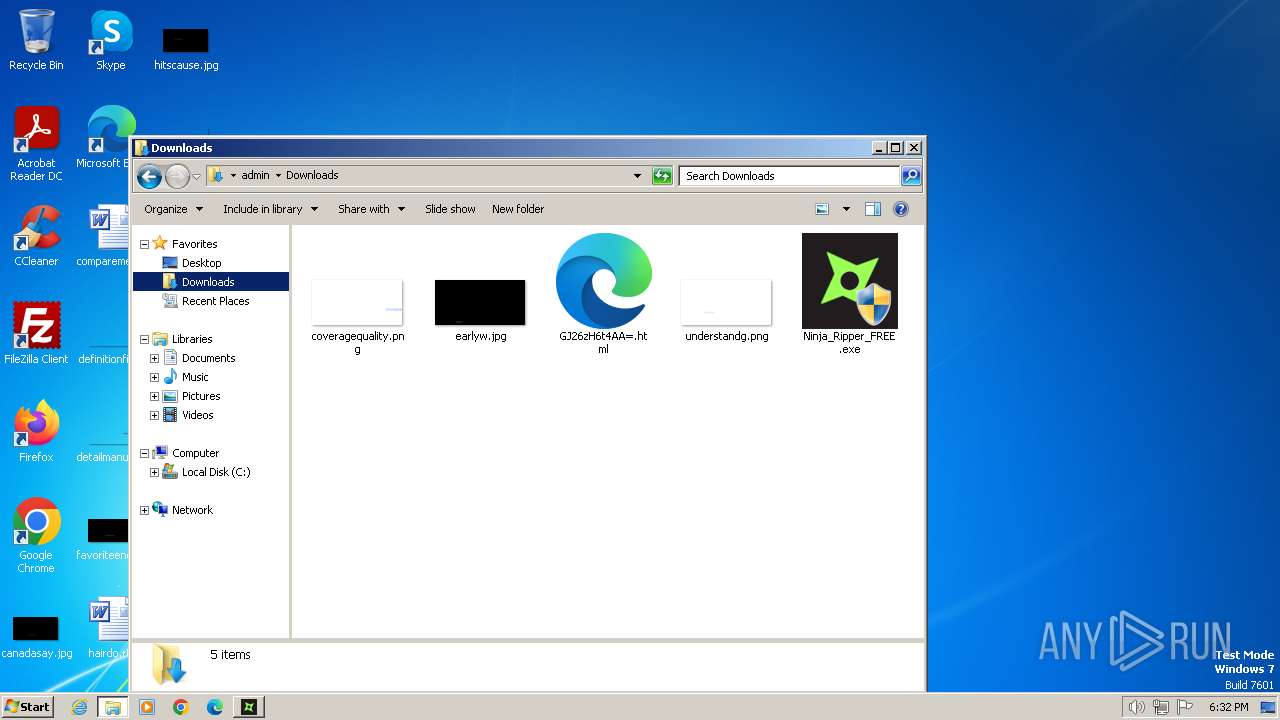Click the Downloads breadcrumb segment
This screenshot has width=1280, height=720.
312,175
